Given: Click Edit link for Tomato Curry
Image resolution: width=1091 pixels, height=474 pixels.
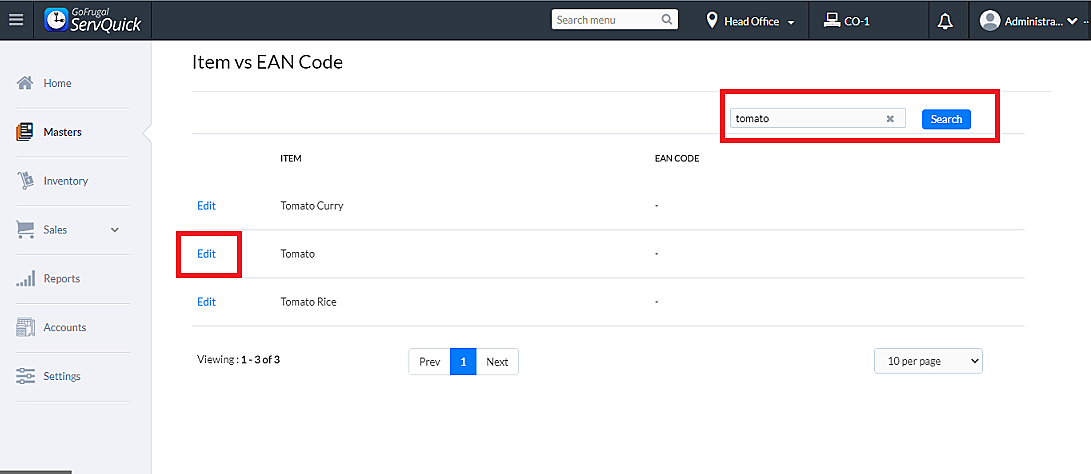Looking at the screenshot, I should click(206, 206).
